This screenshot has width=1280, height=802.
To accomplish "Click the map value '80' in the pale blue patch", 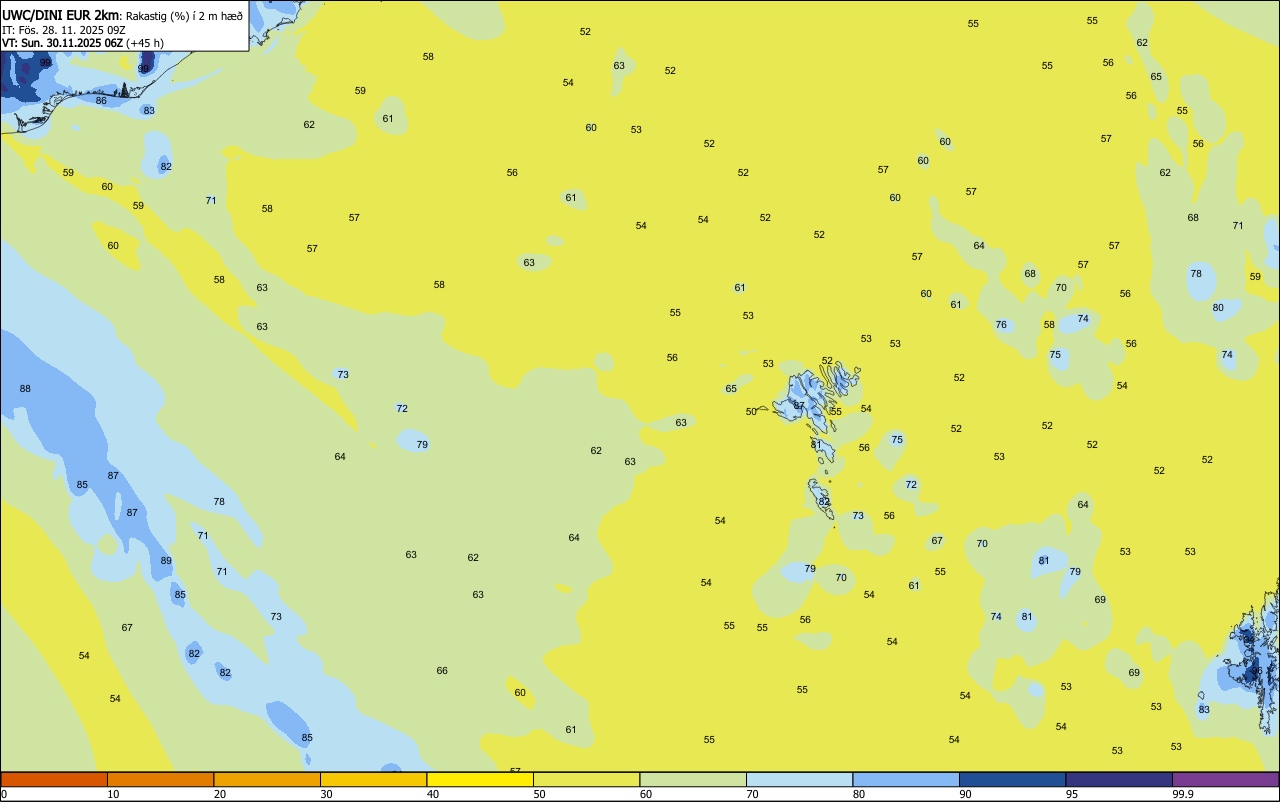I will (x=1218, y=308).
